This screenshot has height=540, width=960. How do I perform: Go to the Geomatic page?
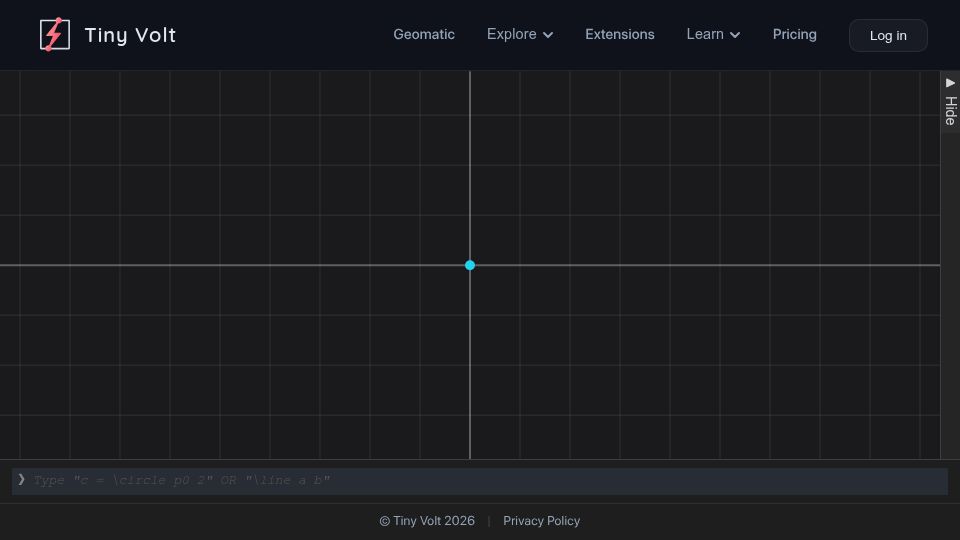(x=424, y=34)
